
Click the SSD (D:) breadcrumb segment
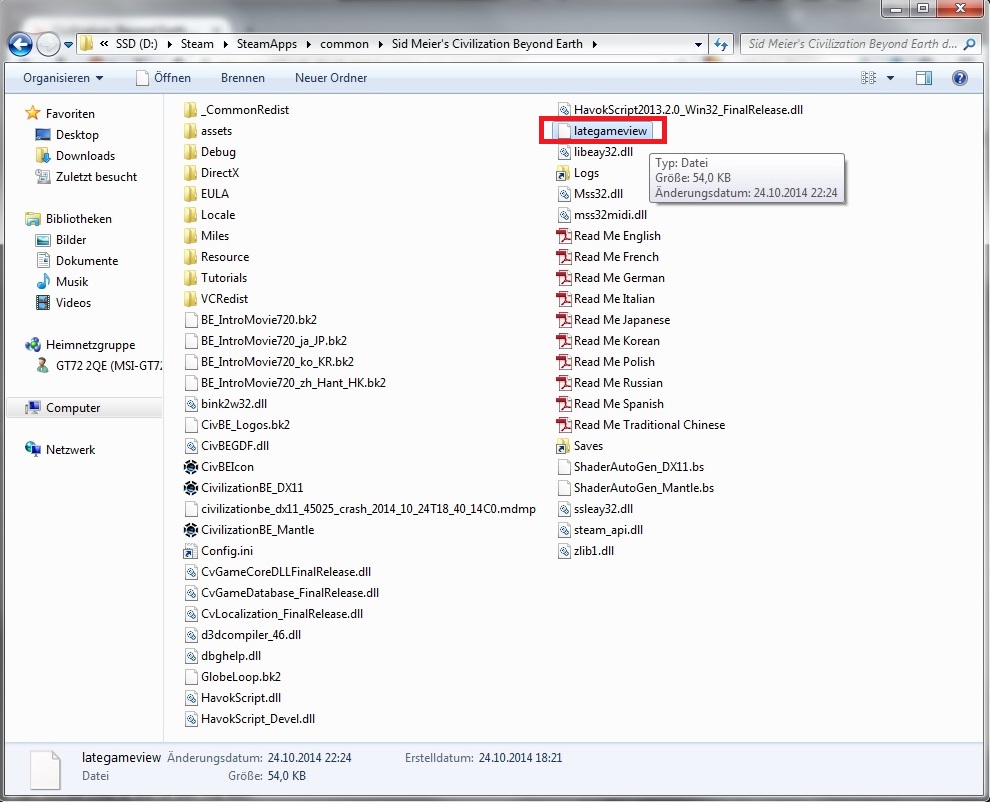(136, 44)
